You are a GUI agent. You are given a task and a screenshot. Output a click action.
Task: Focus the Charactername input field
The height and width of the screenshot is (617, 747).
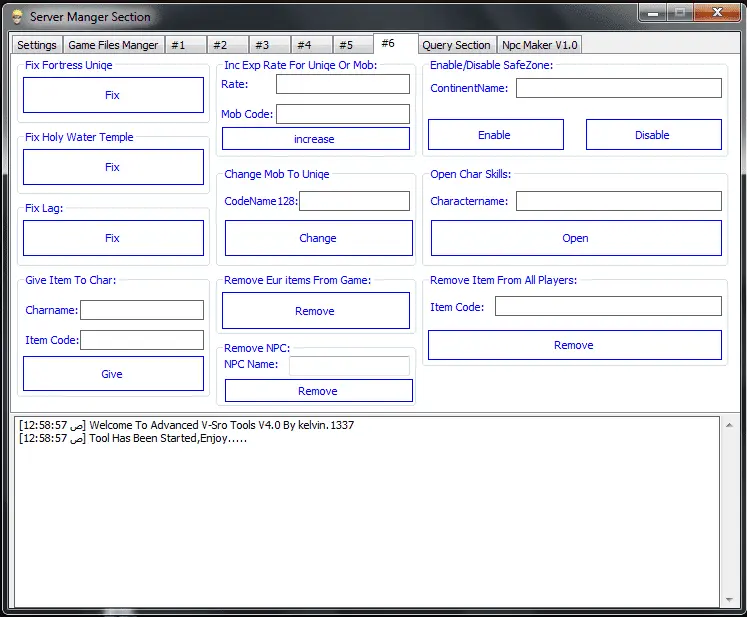(x=619, y=201)
